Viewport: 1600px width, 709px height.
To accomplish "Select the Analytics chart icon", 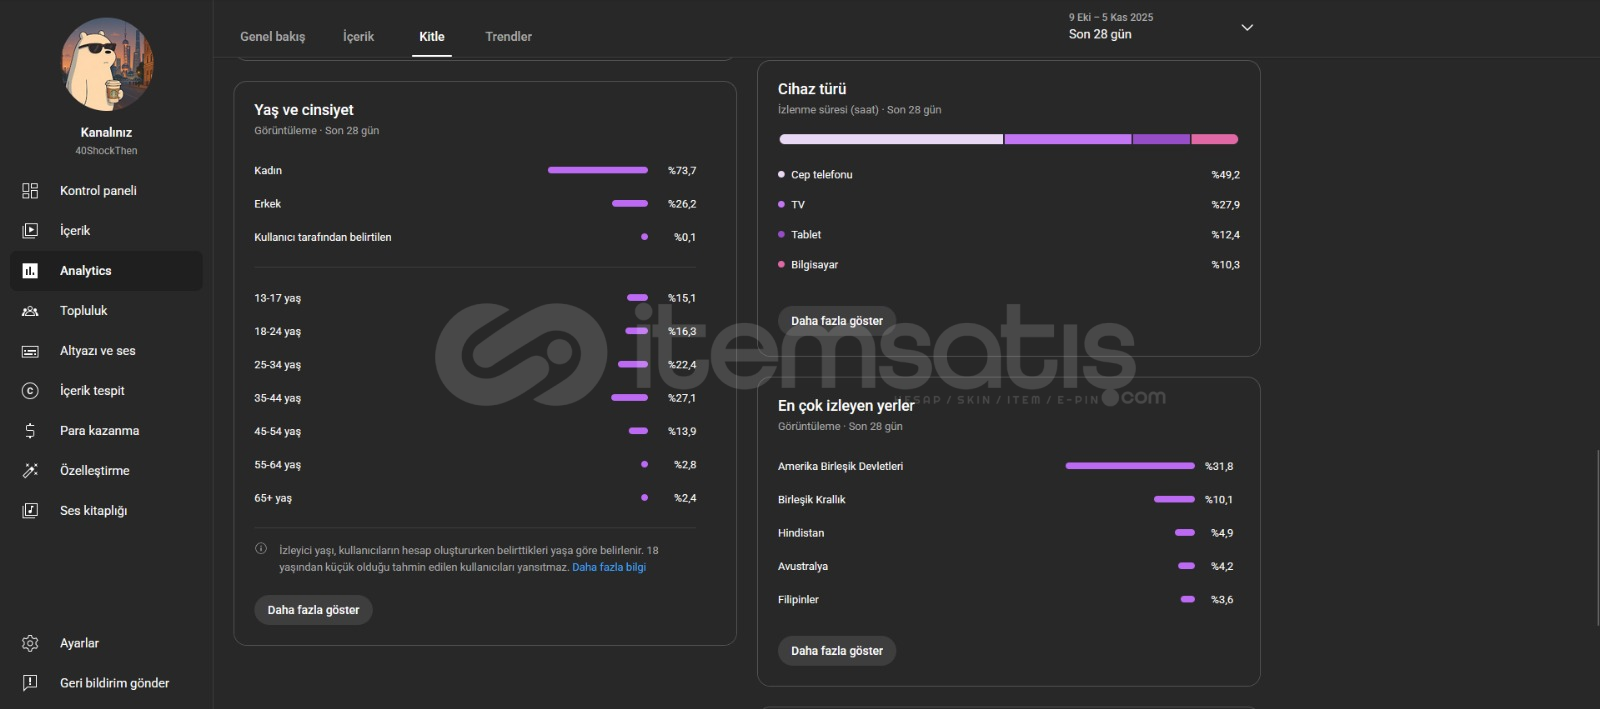I will coord(30,271).
